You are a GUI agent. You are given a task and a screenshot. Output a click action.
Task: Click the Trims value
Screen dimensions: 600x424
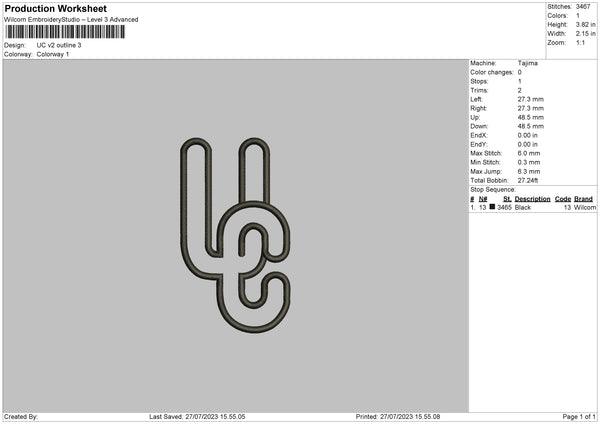coord(520,90)
